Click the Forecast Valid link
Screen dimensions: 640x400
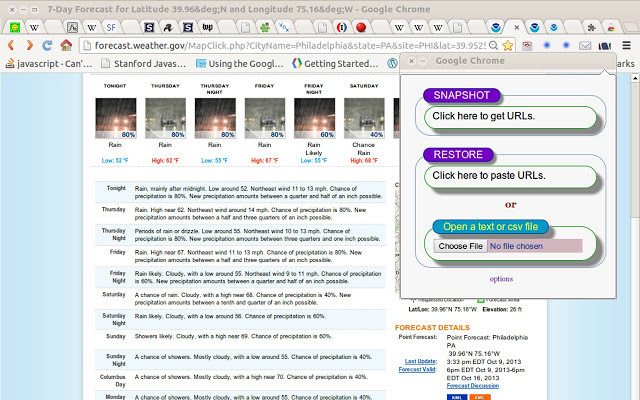click(417, 369)
